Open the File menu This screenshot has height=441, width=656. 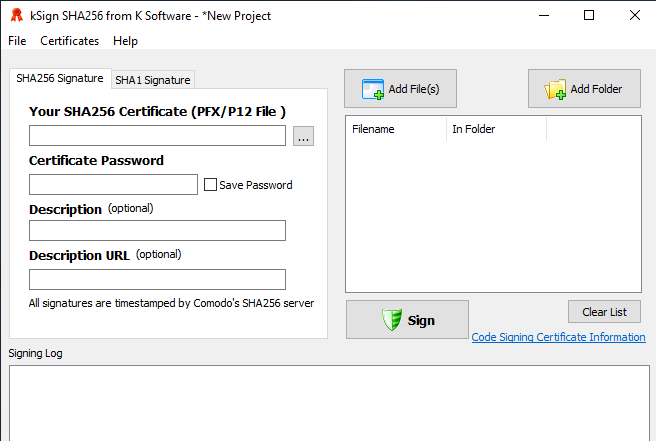click(x=17, y=41)
